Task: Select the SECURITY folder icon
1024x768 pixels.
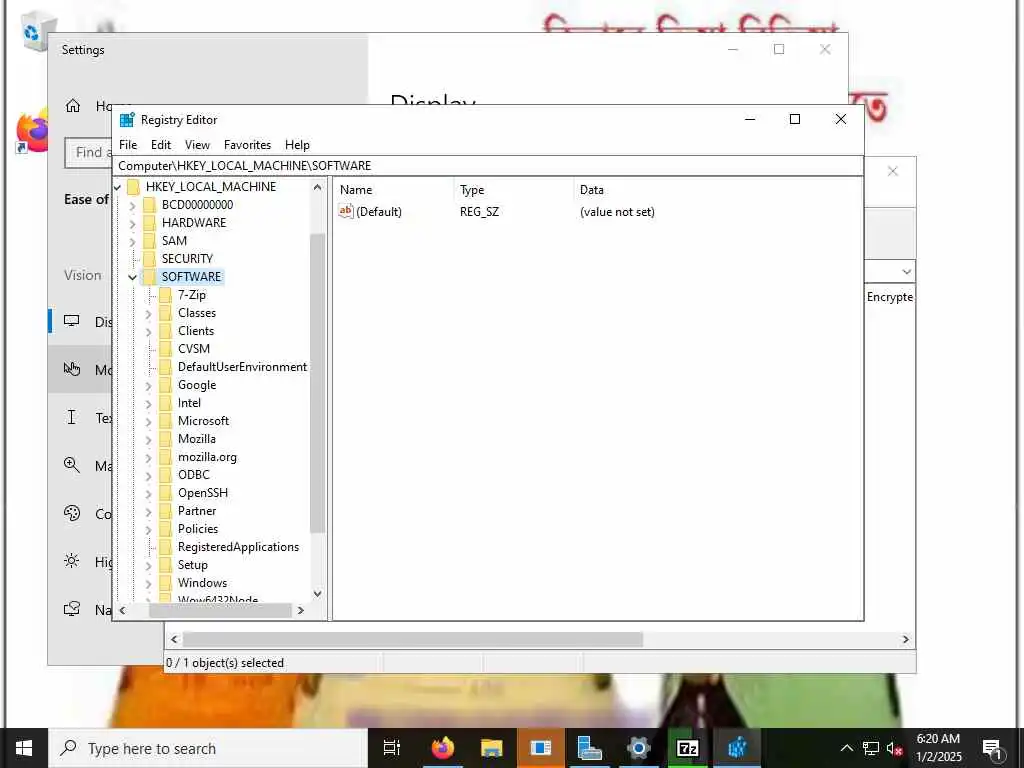Action: pos(150,259)
